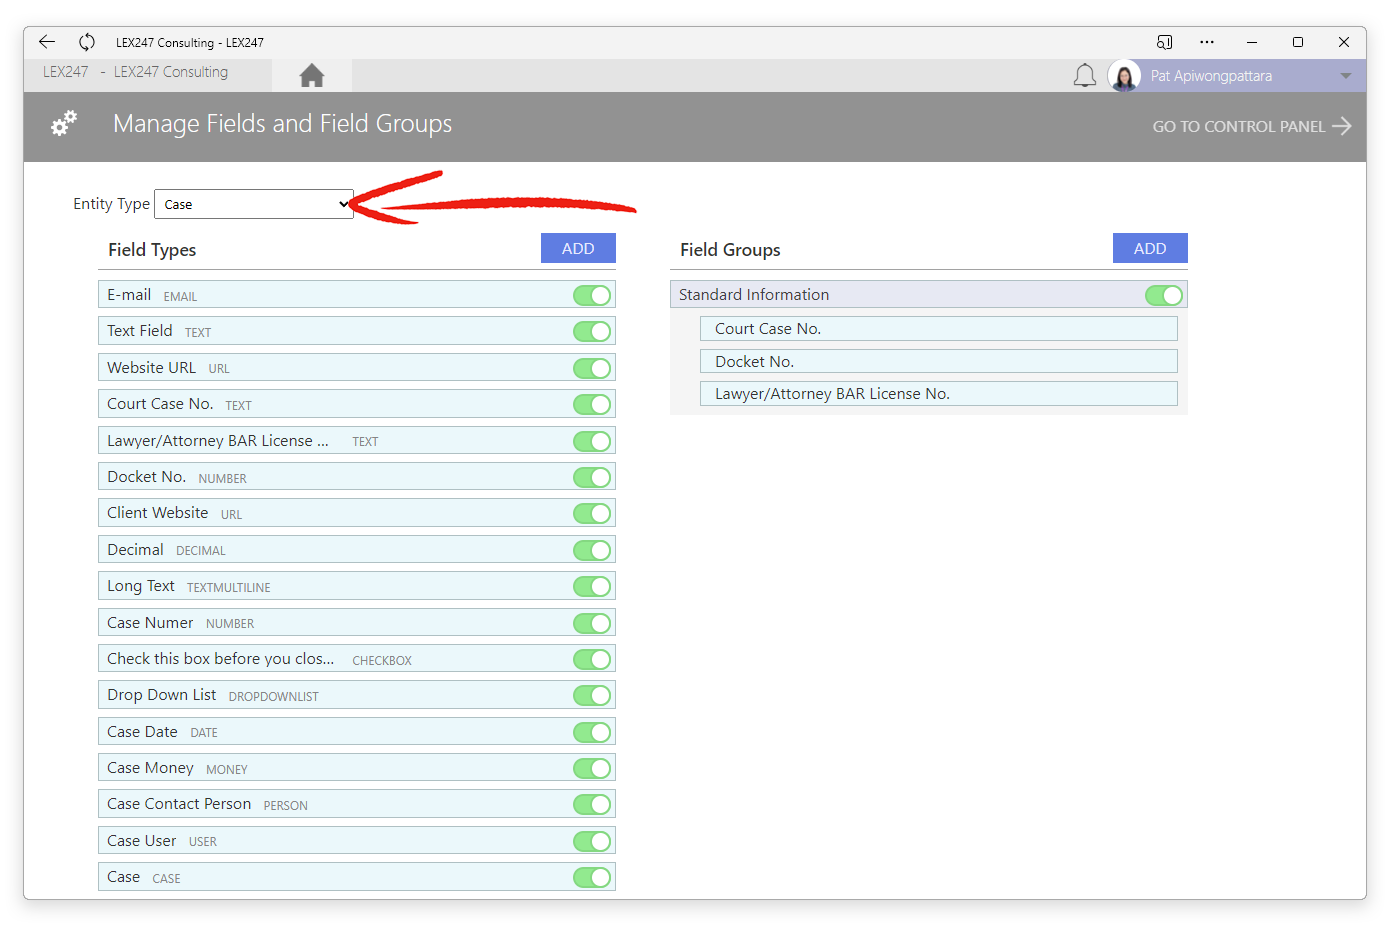Click the send-to-device icon in the toolbar
Viewport: 1390px width, 925px height.
click(1164, 42)
